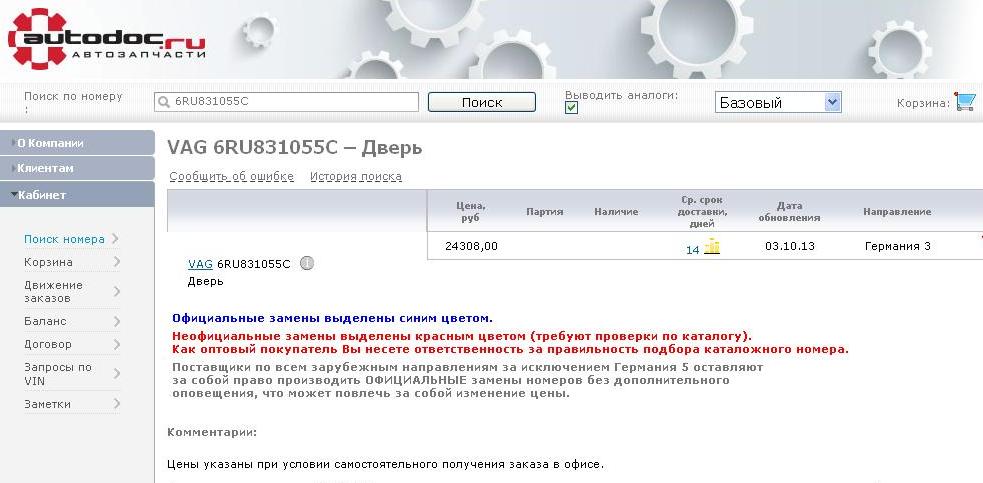The width and height of the screenshot is (983, 483).
Task: Expand the Клиентам section
Action: point(77,168)
